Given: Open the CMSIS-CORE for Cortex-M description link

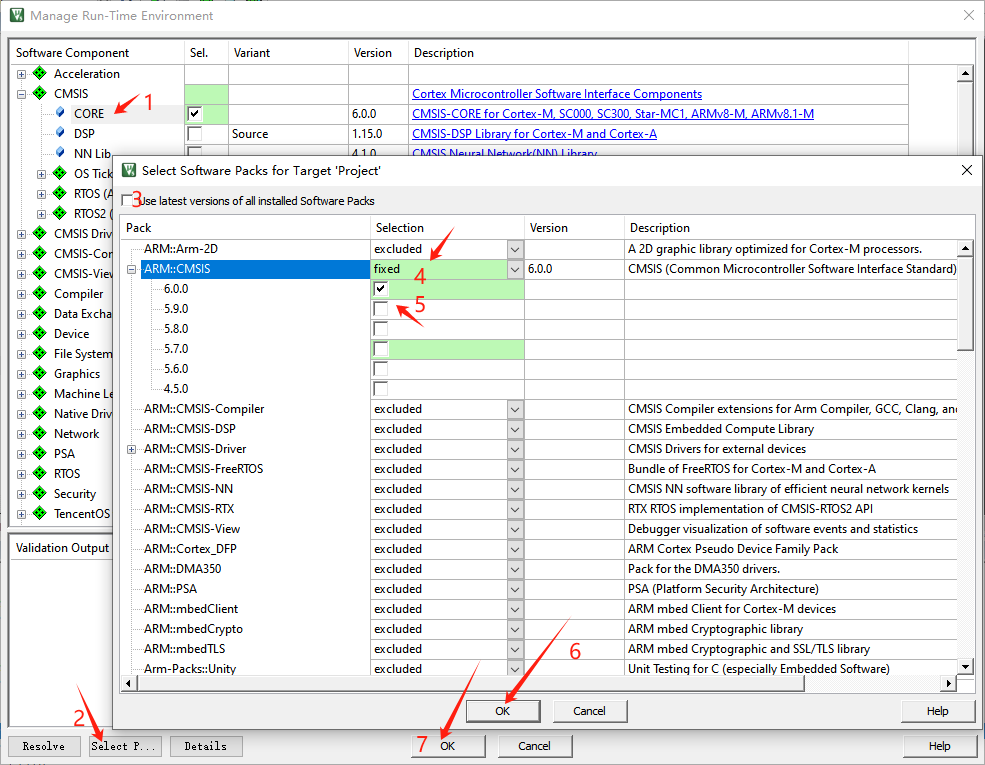Looking at the screenshot, I should [613, 114].
